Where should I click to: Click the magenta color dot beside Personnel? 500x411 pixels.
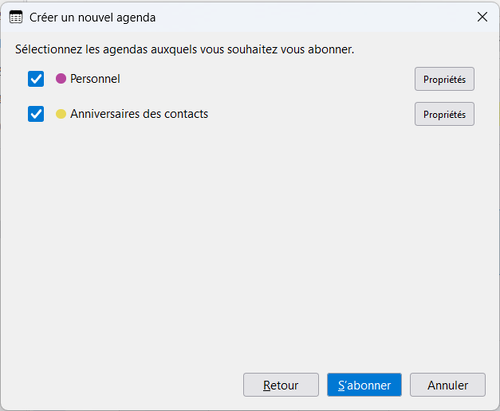(61, 79)
